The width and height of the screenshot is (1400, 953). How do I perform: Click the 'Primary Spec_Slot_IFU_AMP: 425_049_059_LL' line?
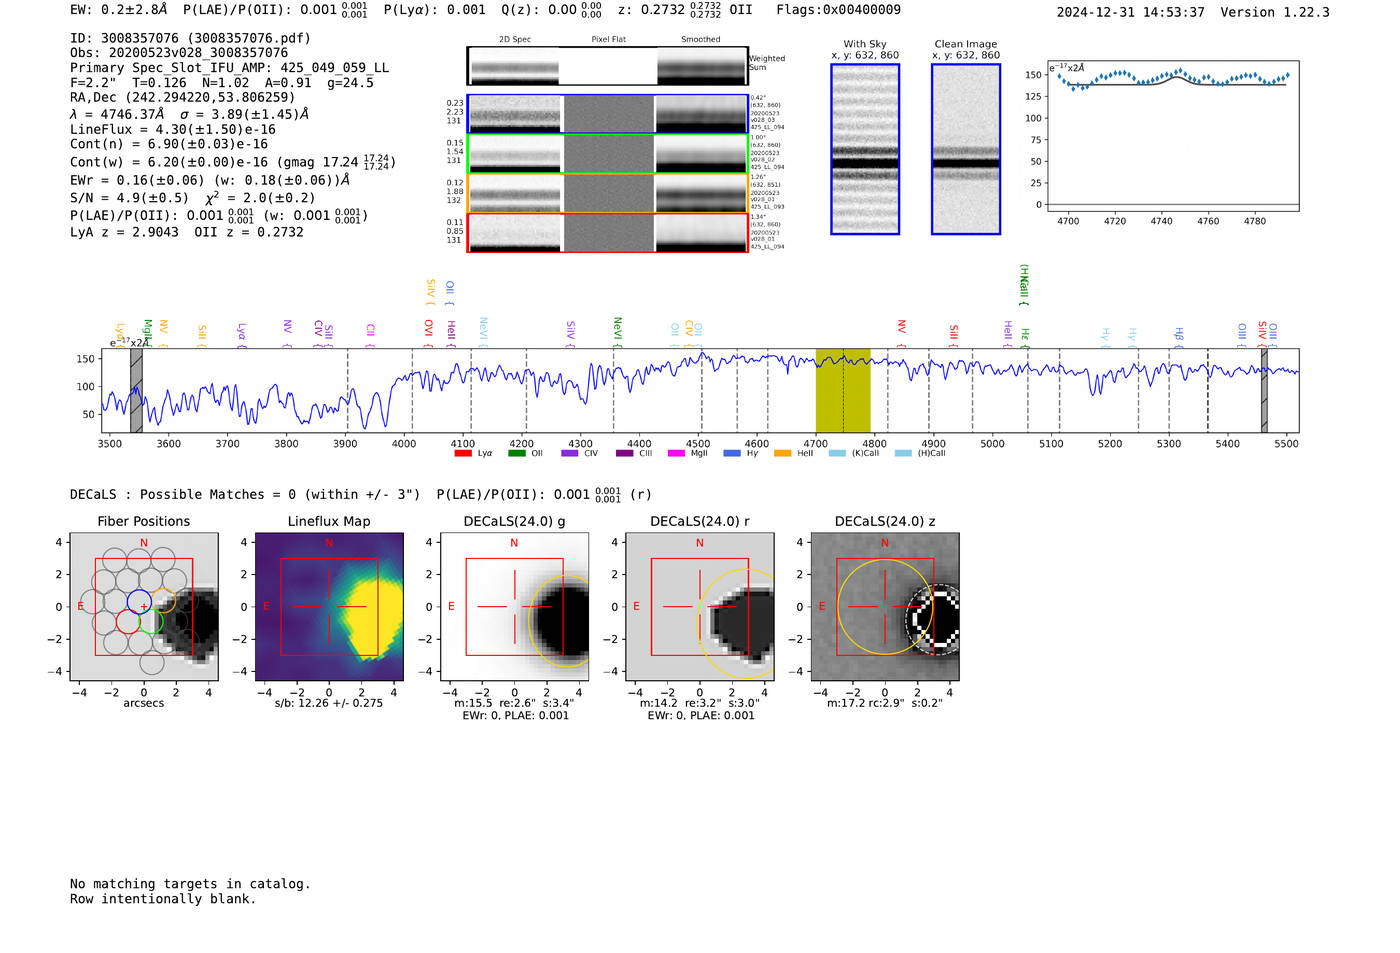click(x=230, y=68)
